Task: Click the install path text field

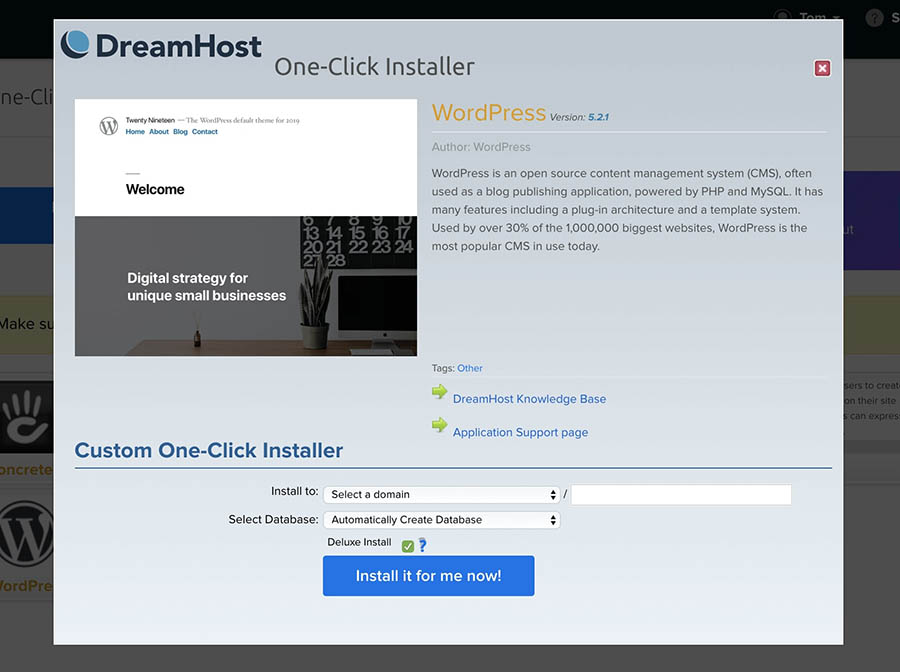Action: point(681,494)
